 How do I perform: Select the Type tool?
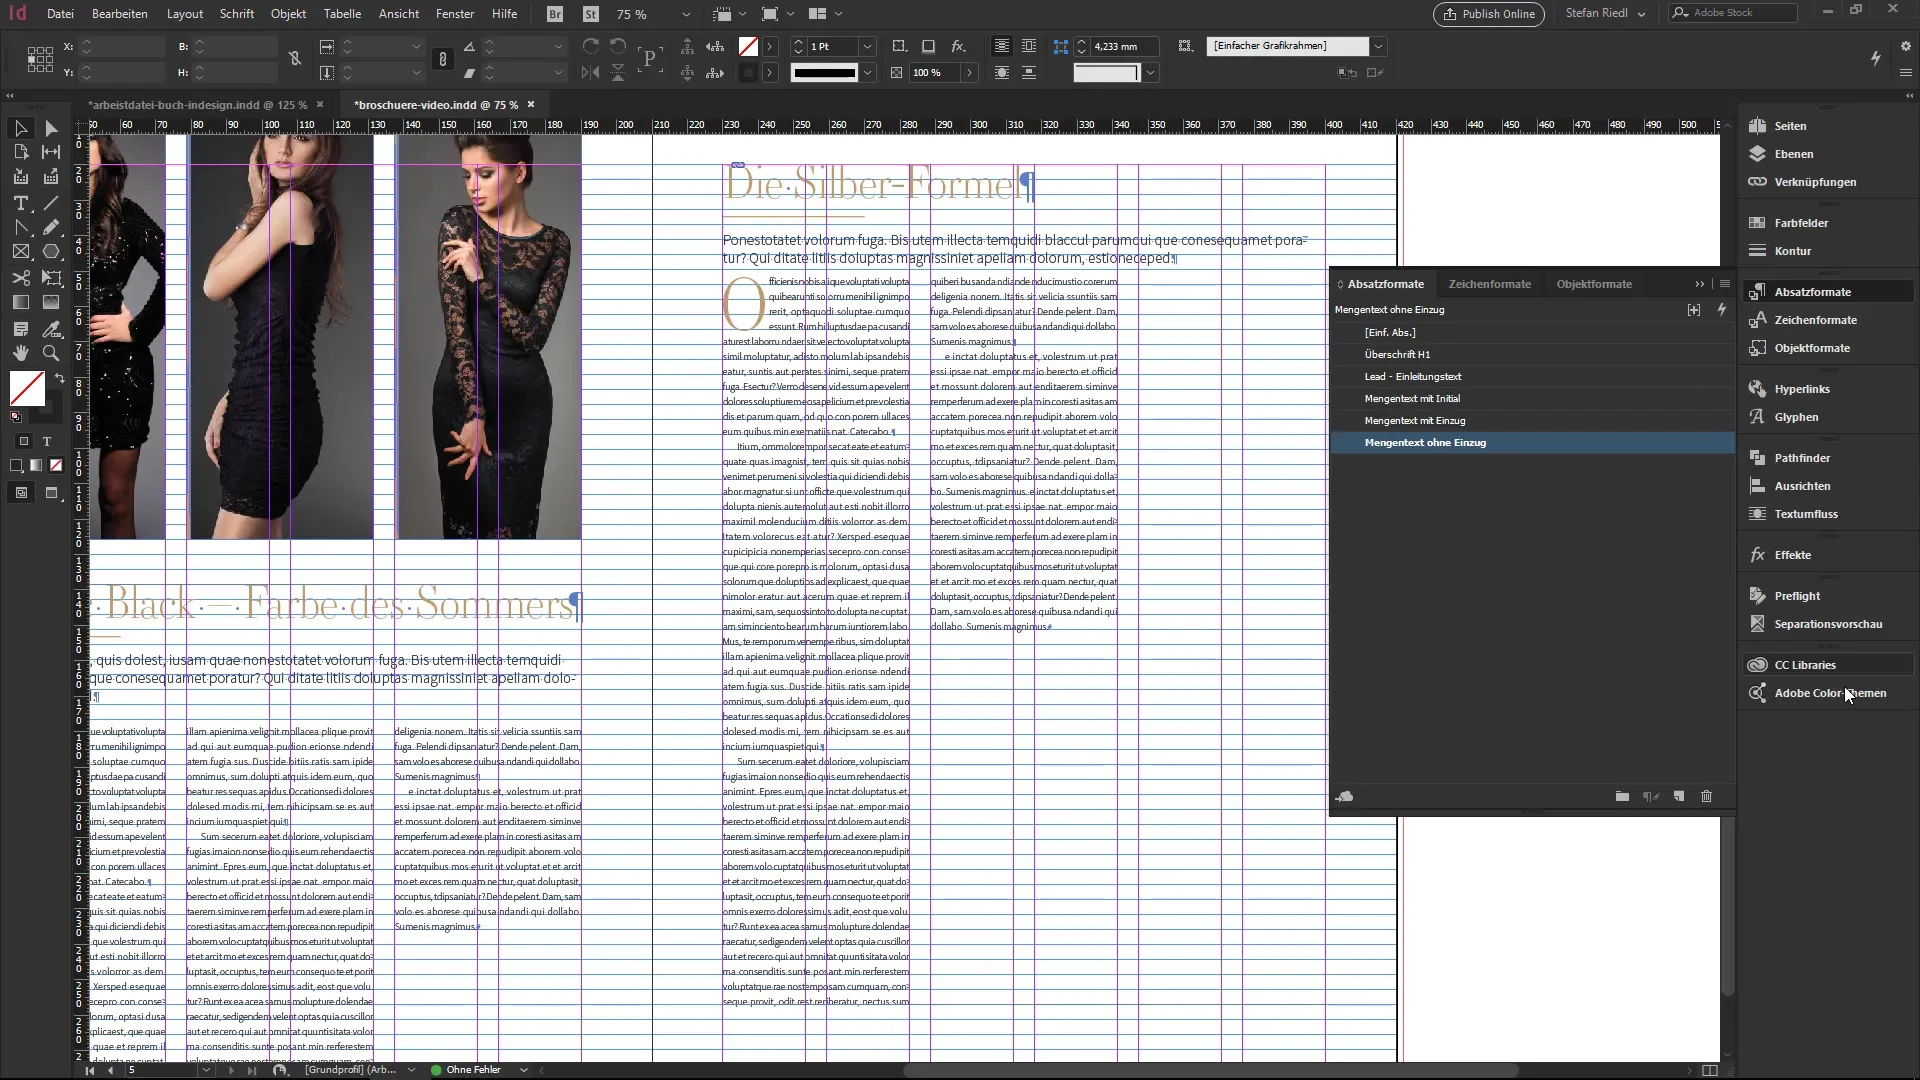pos(20,203)
